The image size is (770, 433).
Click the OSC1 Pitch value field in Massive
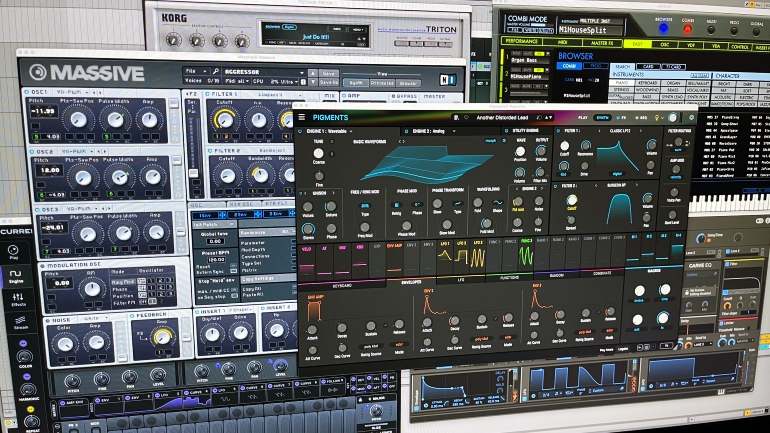[43, 111]
